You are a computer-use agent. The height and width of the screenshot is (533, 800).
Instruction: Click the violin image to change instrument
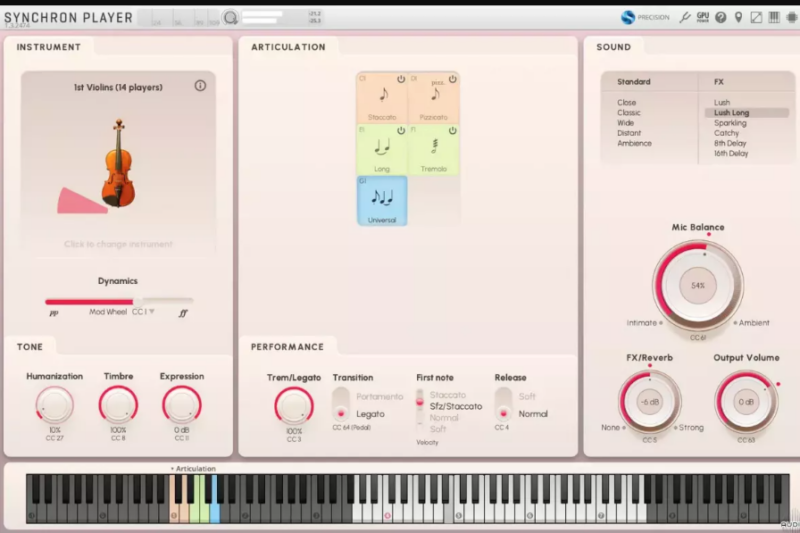point(118,163)
